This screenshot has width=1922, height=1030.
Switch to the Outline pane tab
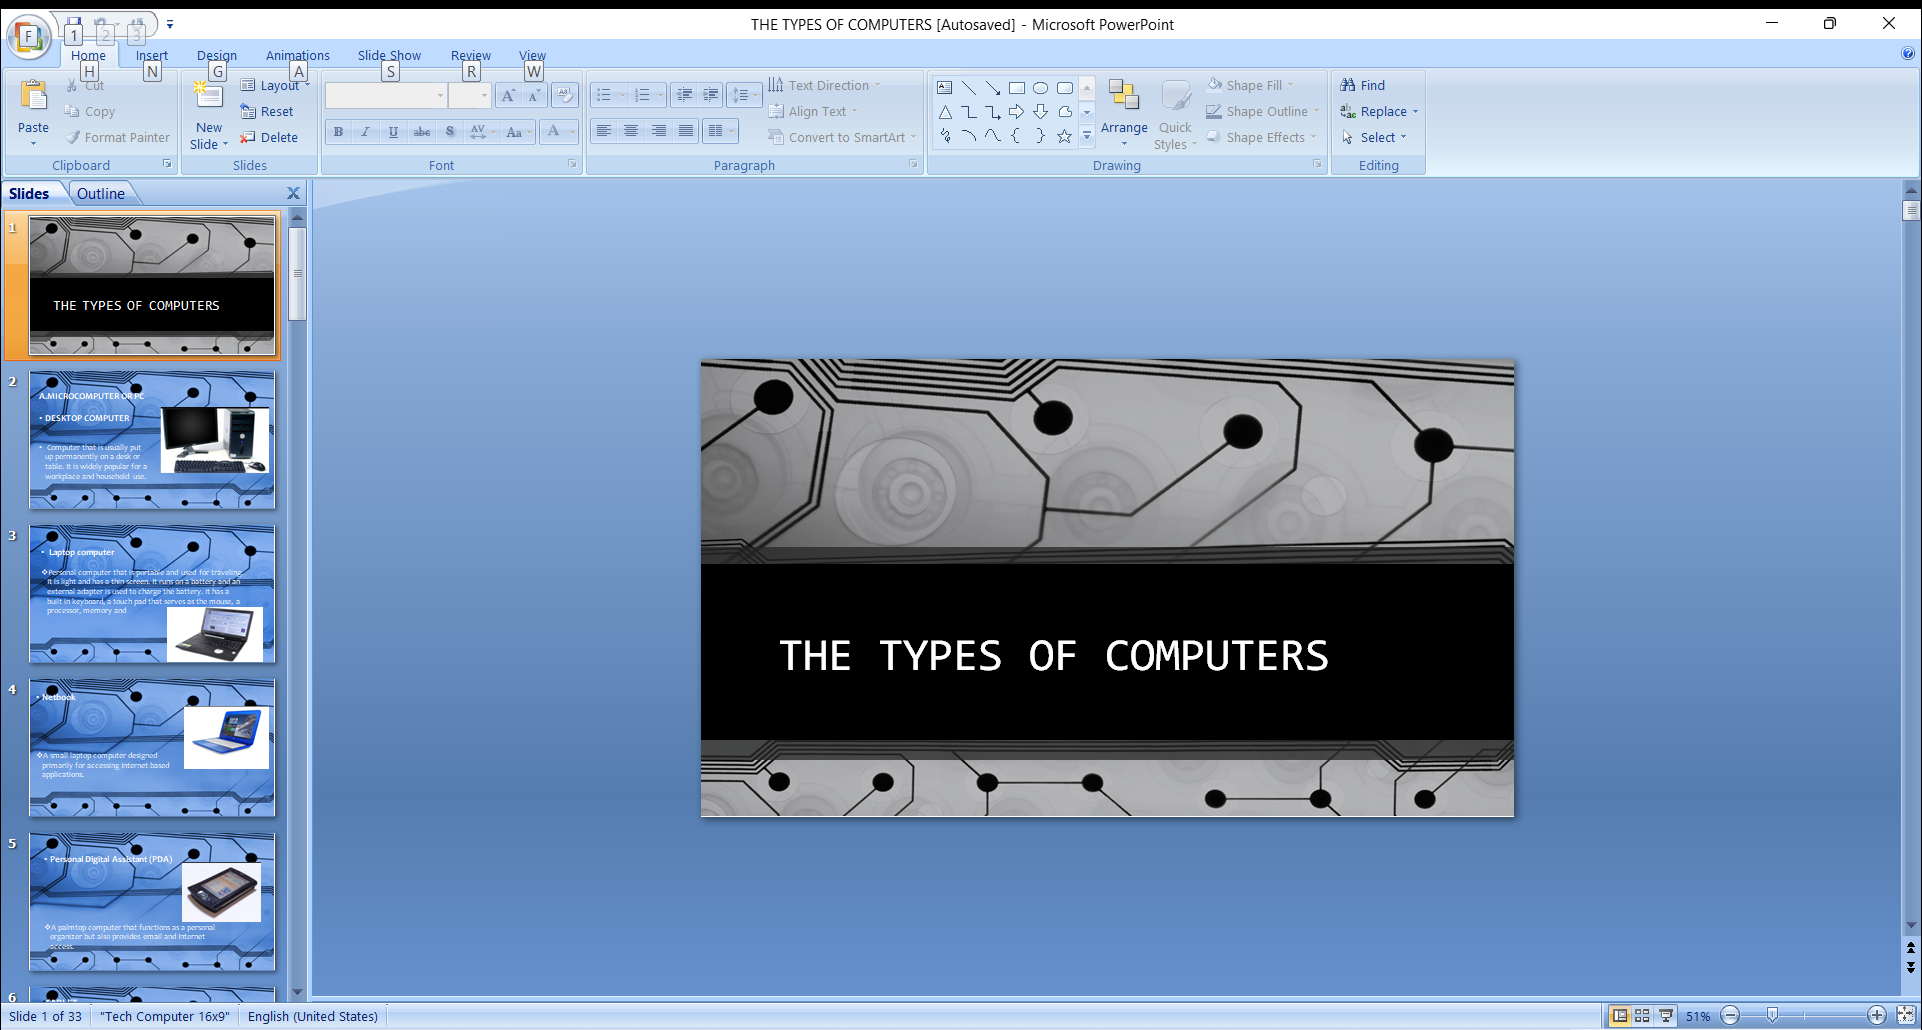(101, 193)
